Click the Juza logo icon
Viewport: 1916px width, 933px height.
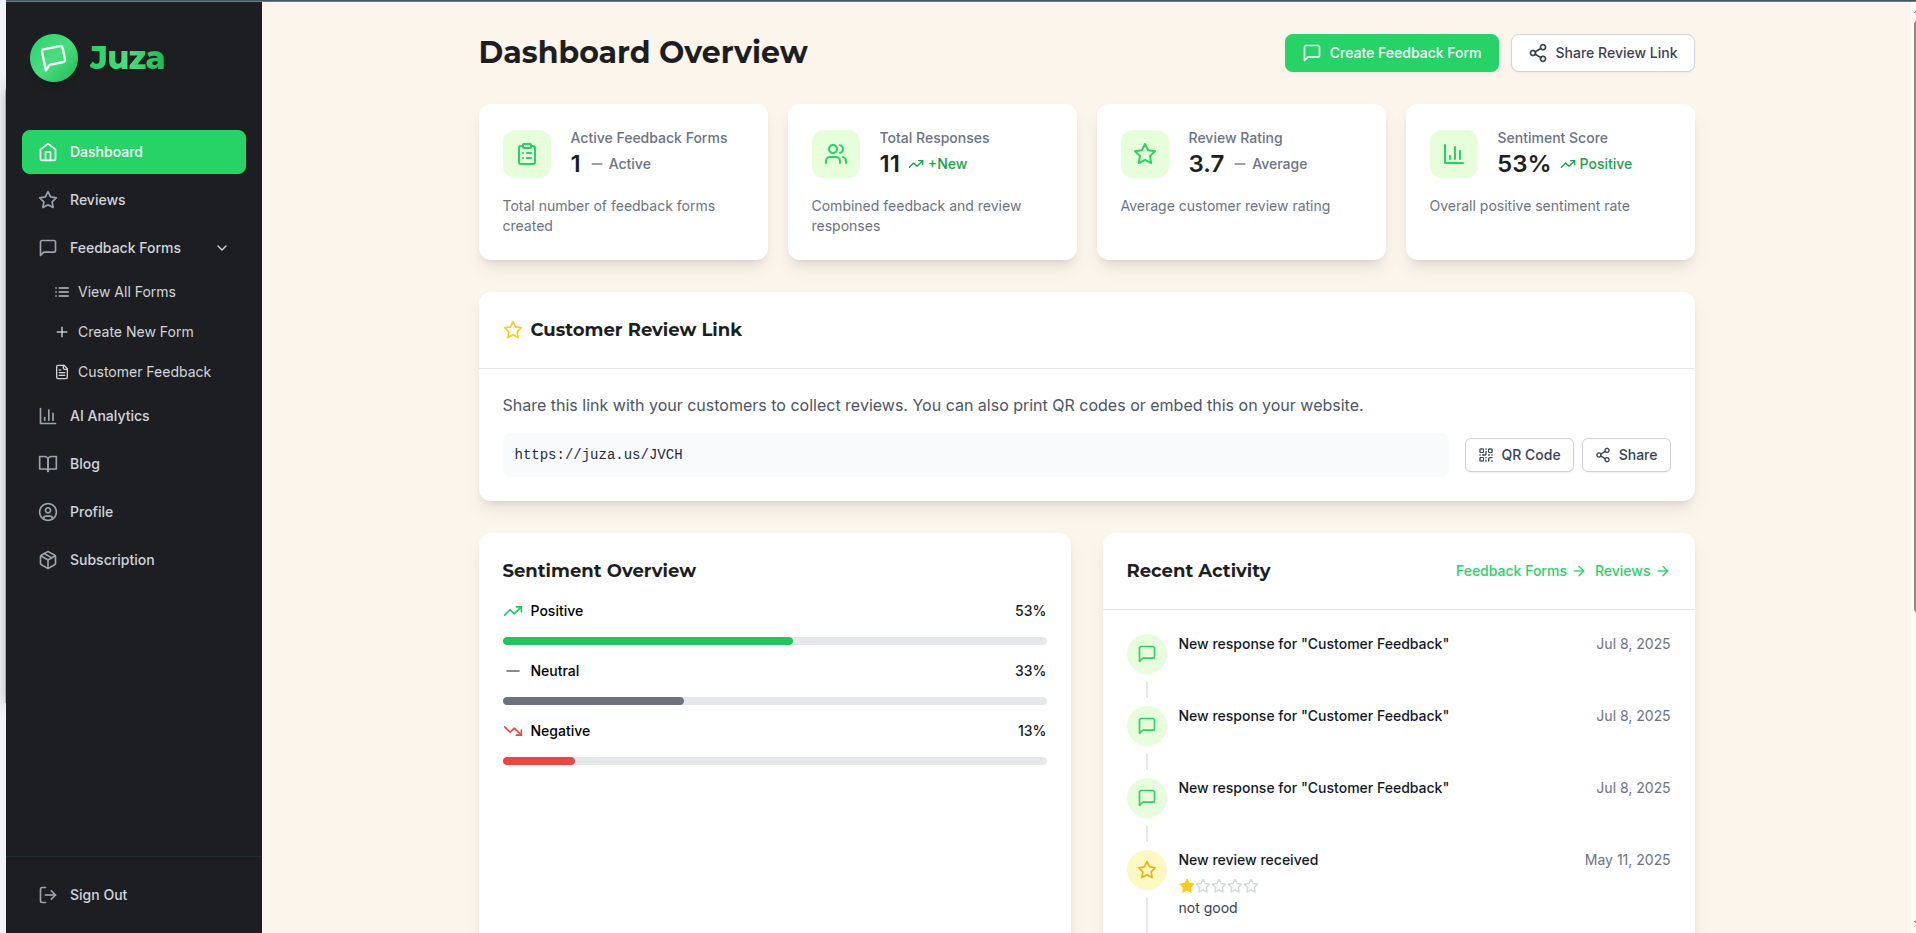click(x=54, y=58)
